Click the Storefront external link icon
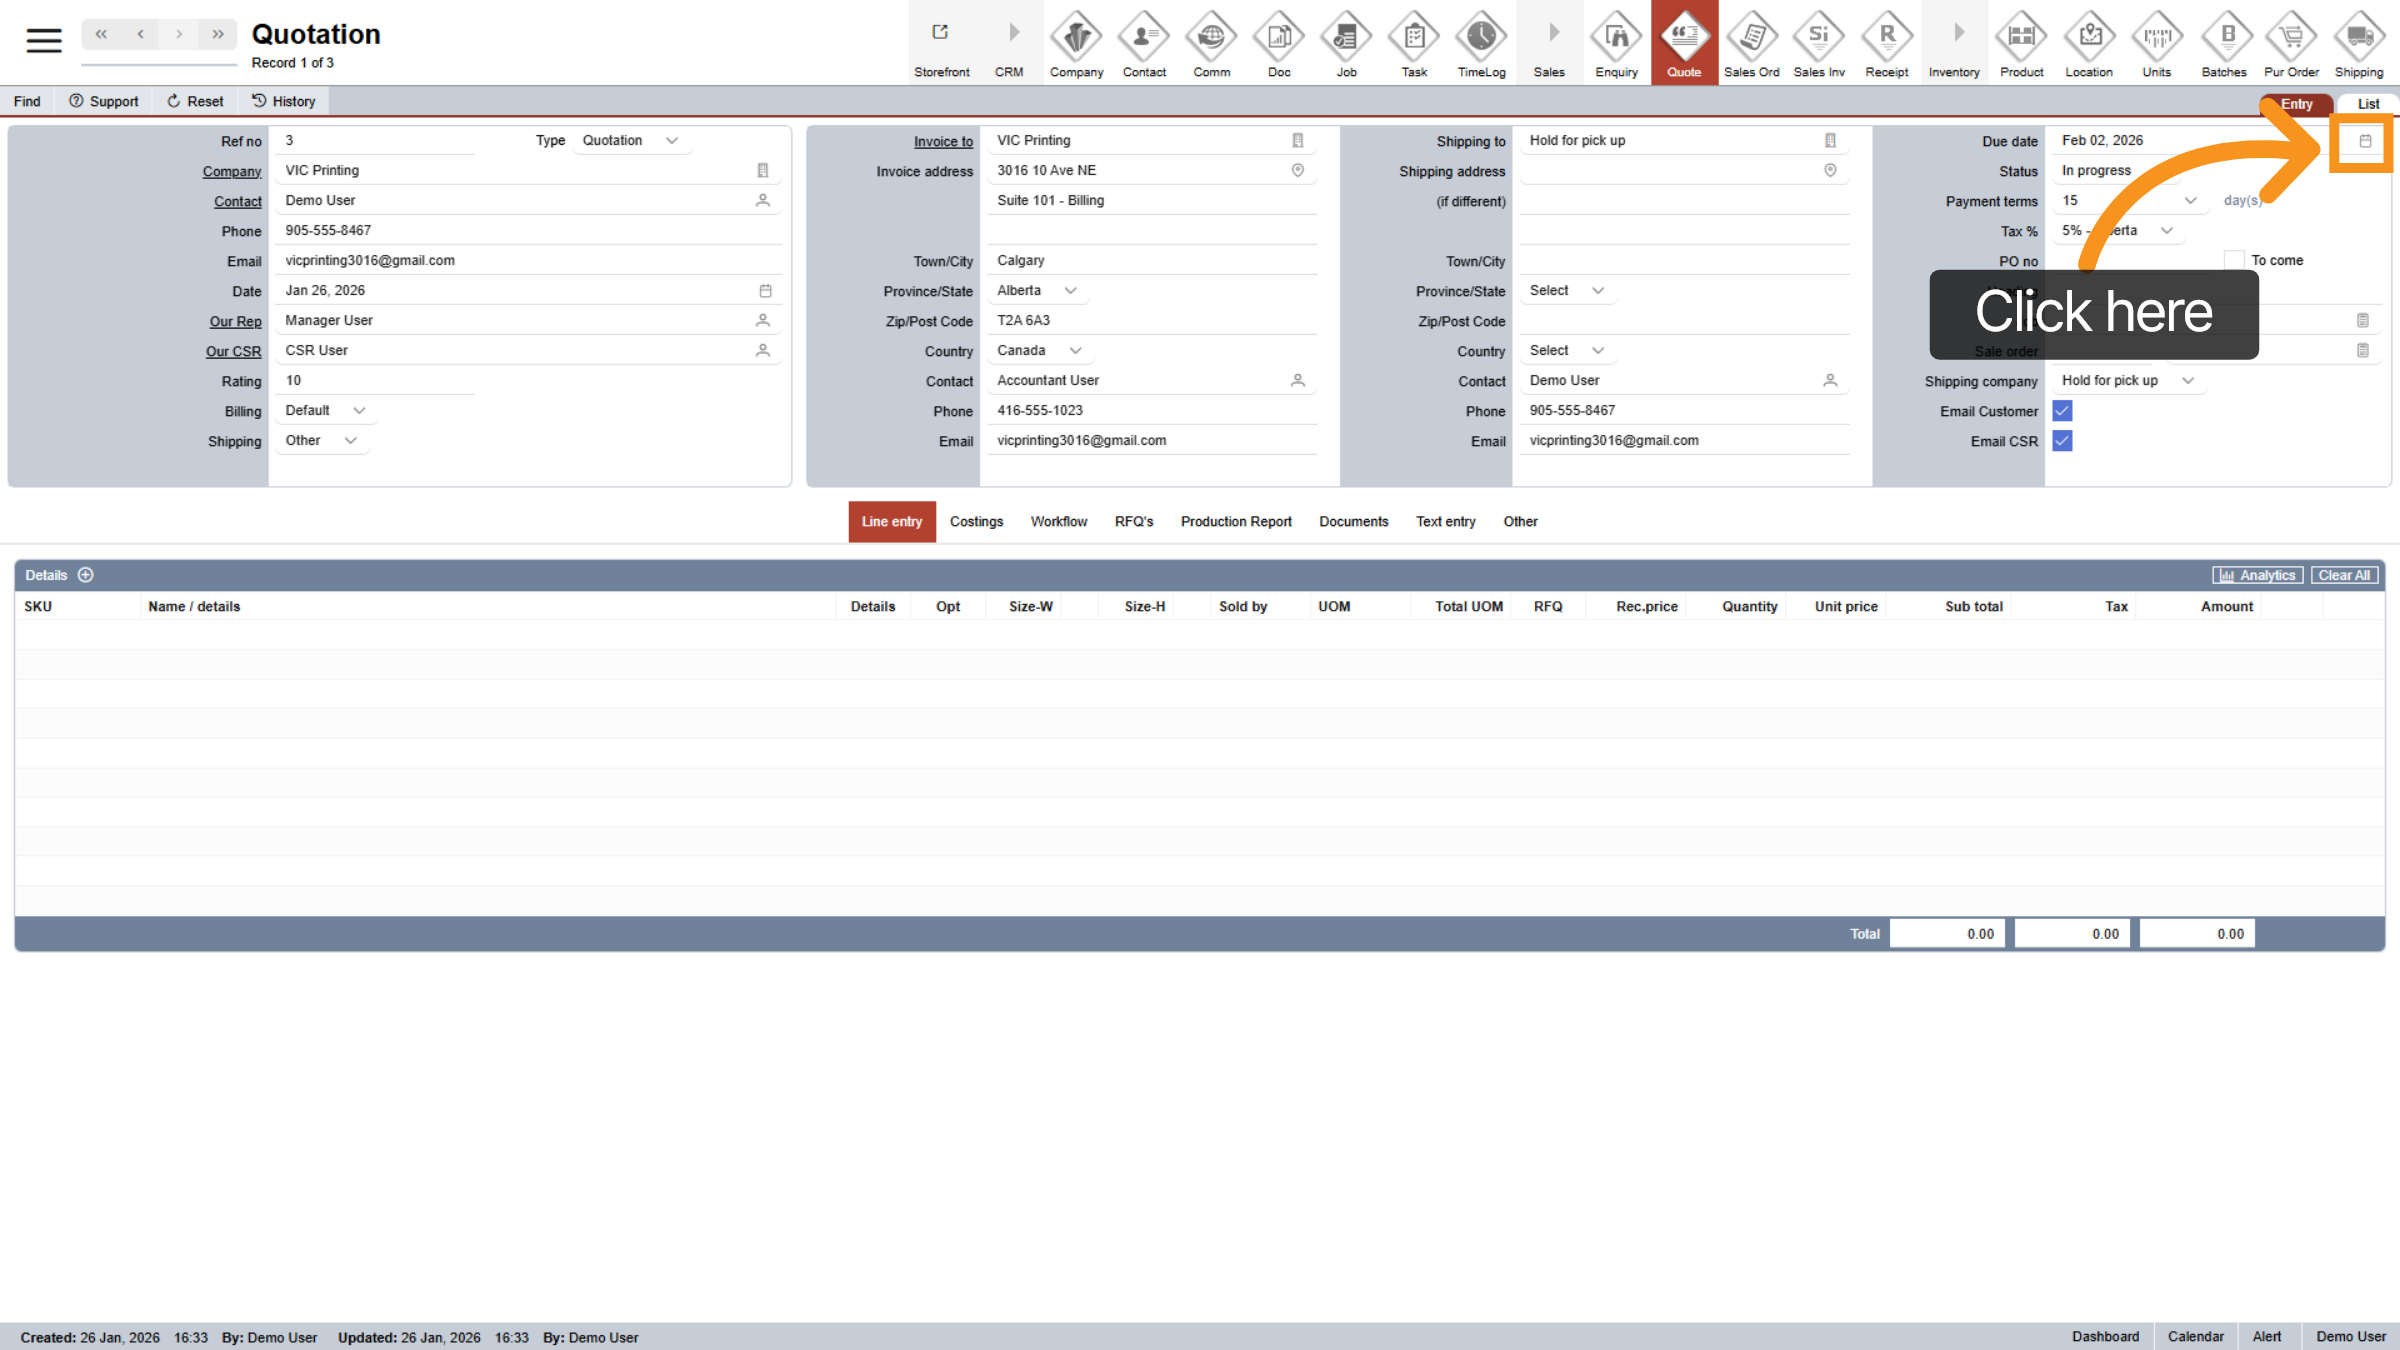 [x=940, y=33]
